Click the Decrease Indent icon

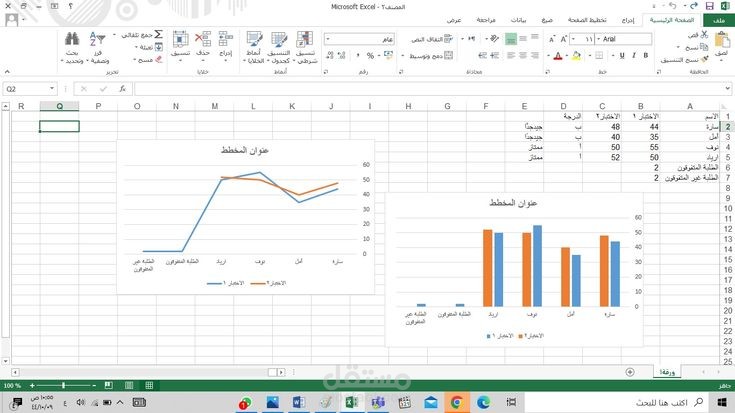click(x=495, y=55)
